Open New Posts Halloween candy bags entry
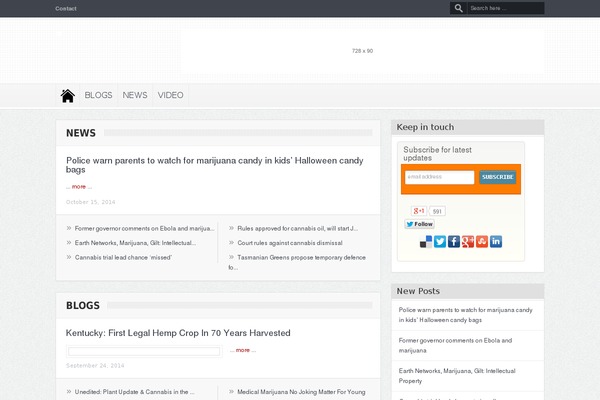 465,315
